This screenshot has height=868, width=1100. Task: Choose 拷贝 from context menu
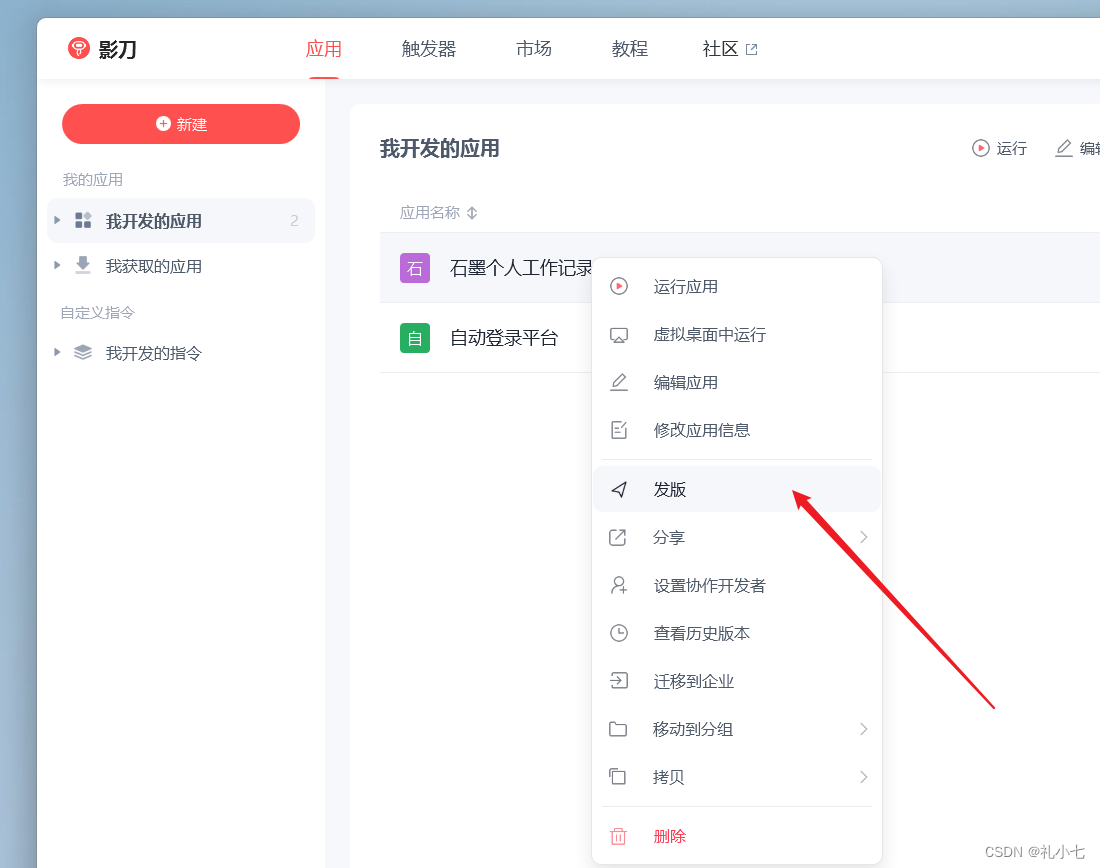click(737, 777)
